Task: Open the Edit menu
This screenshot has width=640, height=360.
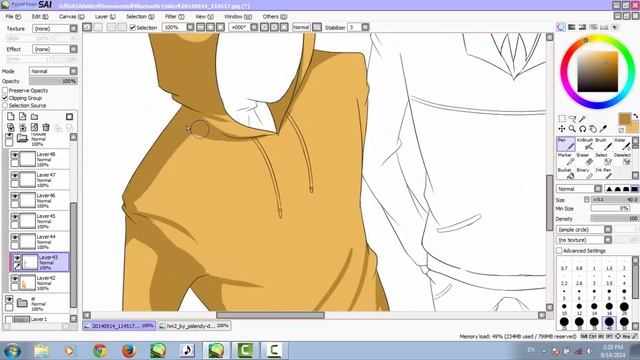Action: click(40, 16)
